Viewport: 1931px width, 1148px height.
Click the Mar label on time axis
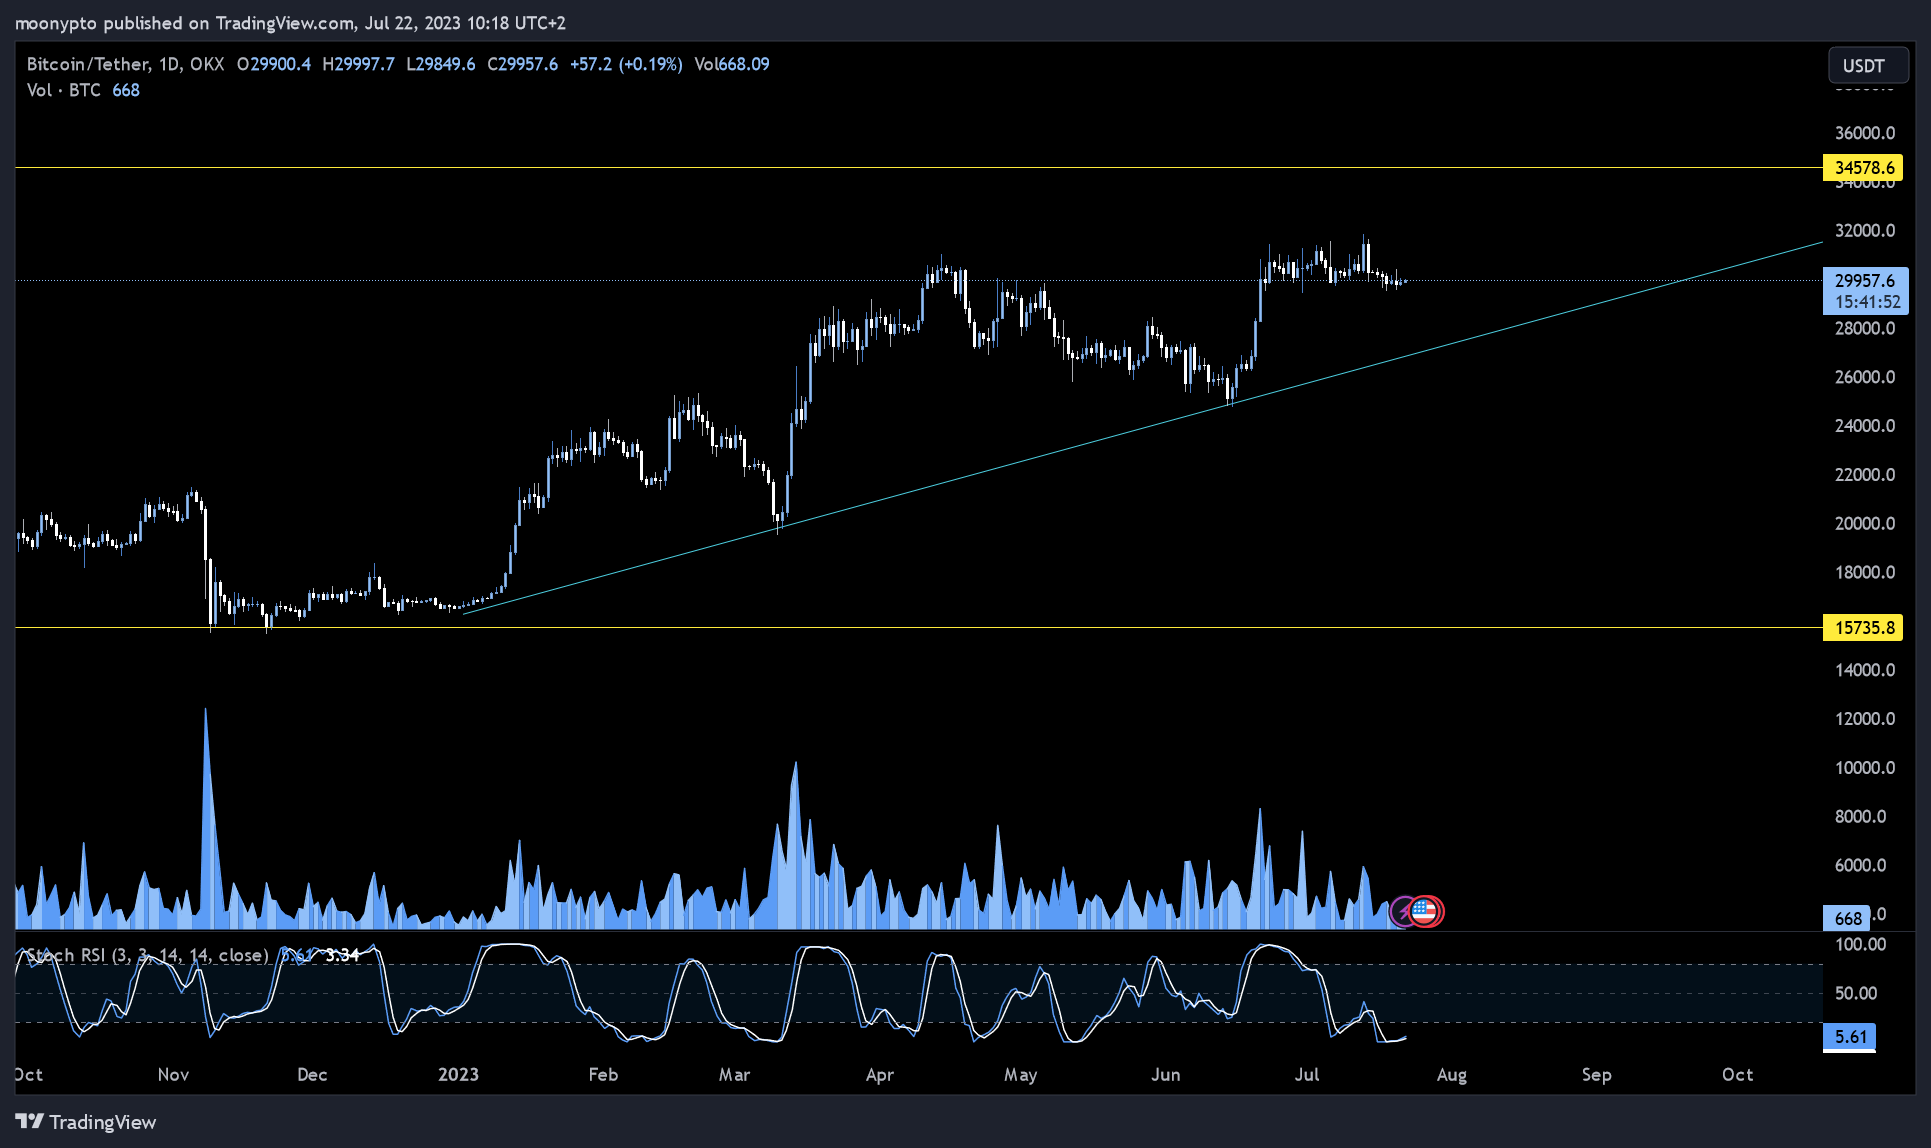pyautogui.click(x=734, y=1075)
